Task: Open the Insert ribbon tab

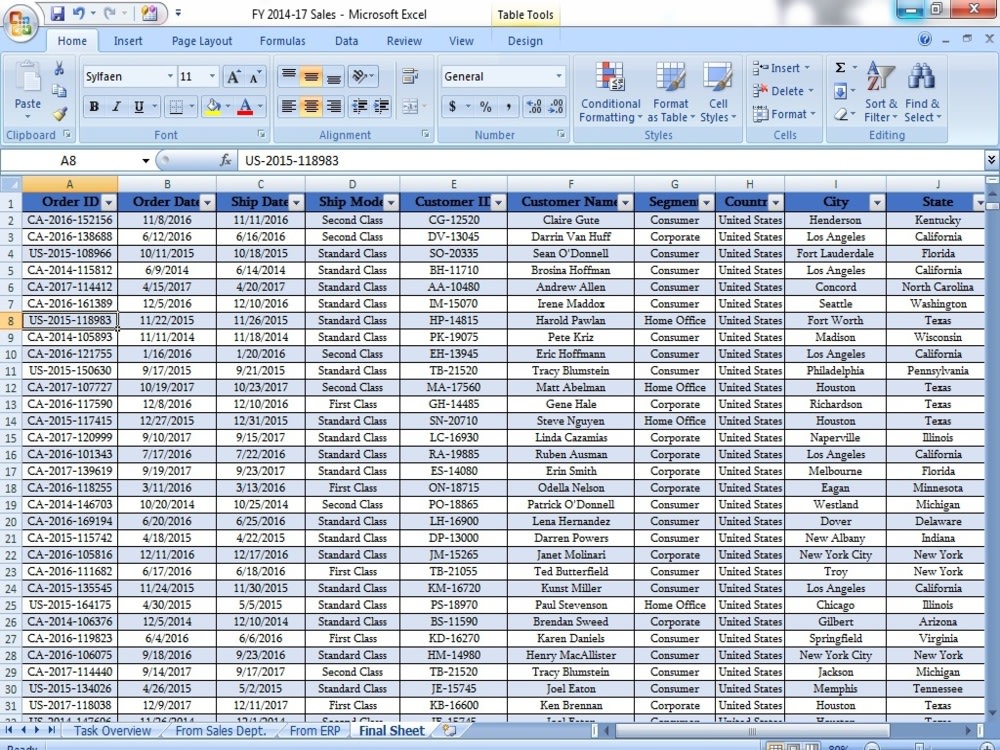Action: [x=128, y=41]
